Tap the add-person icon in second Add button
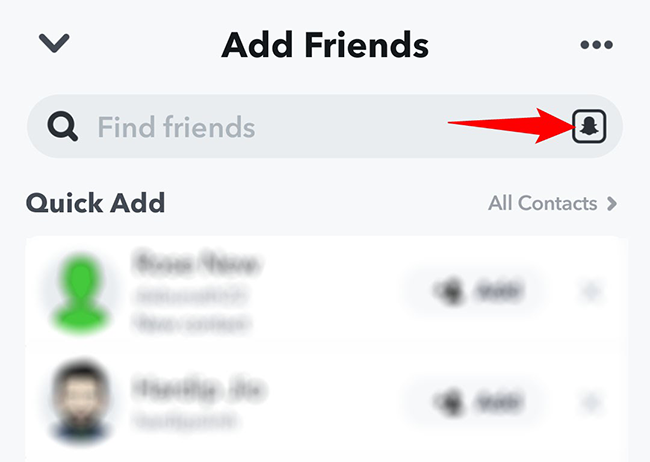This screenshot has width=650, height=462. (x=447, y=402)
